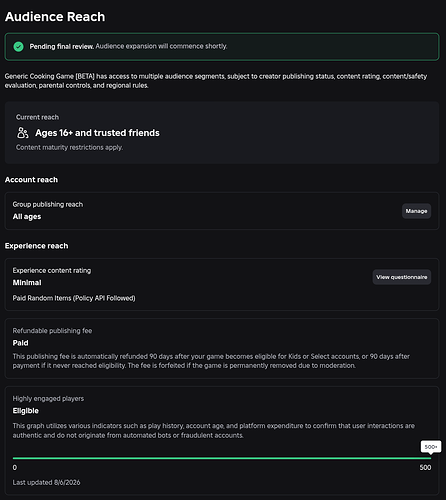446x500 pixels.
Task: Click the paragraph starting 'This graph utilizes'
Action: [x=214, y=431]
